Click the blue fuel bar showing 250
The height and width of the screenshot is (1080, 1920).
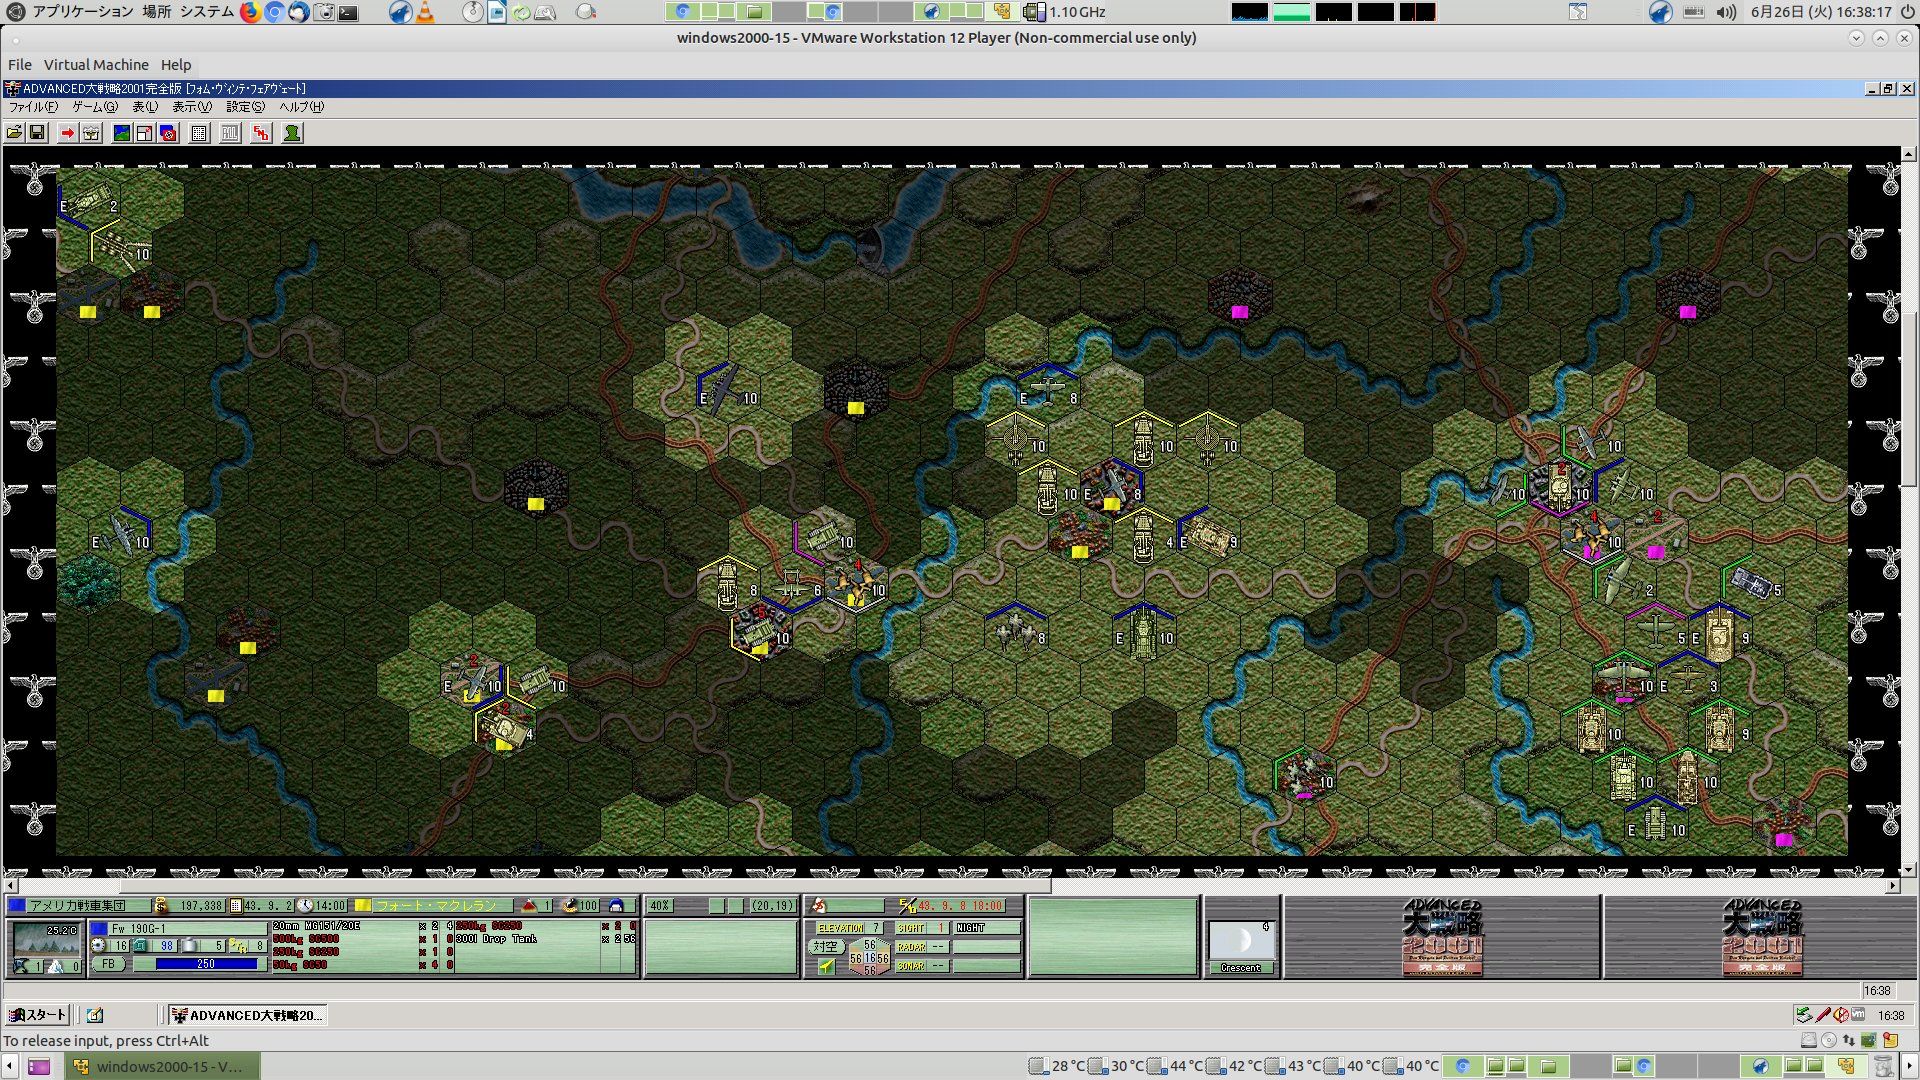[x=205, y=964]
